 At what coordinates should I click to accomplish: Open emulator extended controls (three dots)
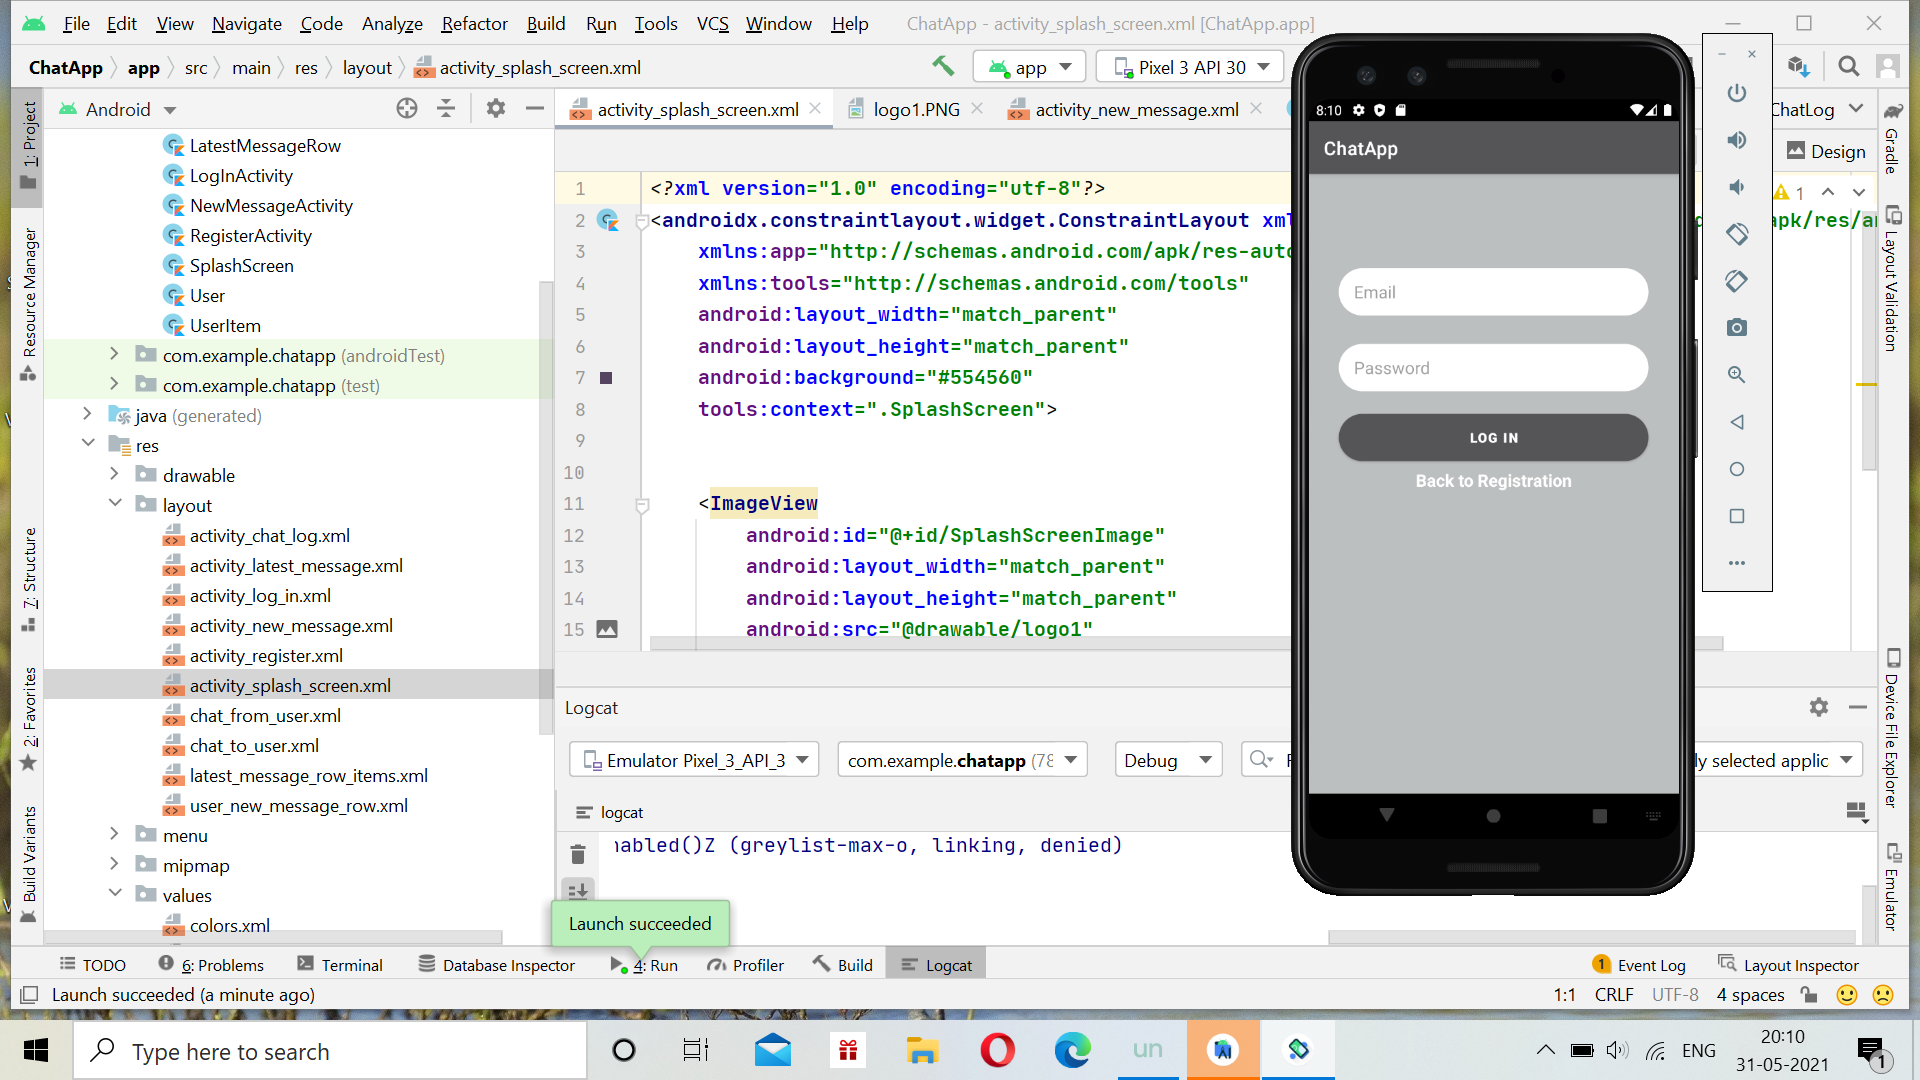click(x=1737, y=563)
